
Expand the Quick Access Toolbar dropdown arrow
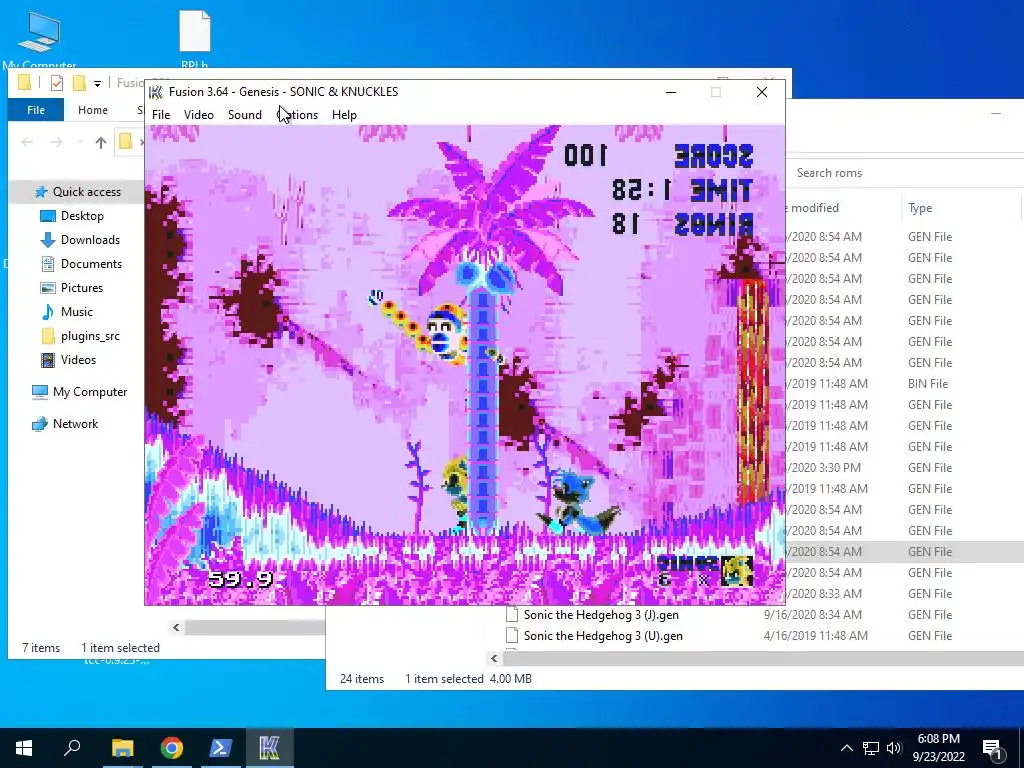pyautogui.click(x=97, y=84)
